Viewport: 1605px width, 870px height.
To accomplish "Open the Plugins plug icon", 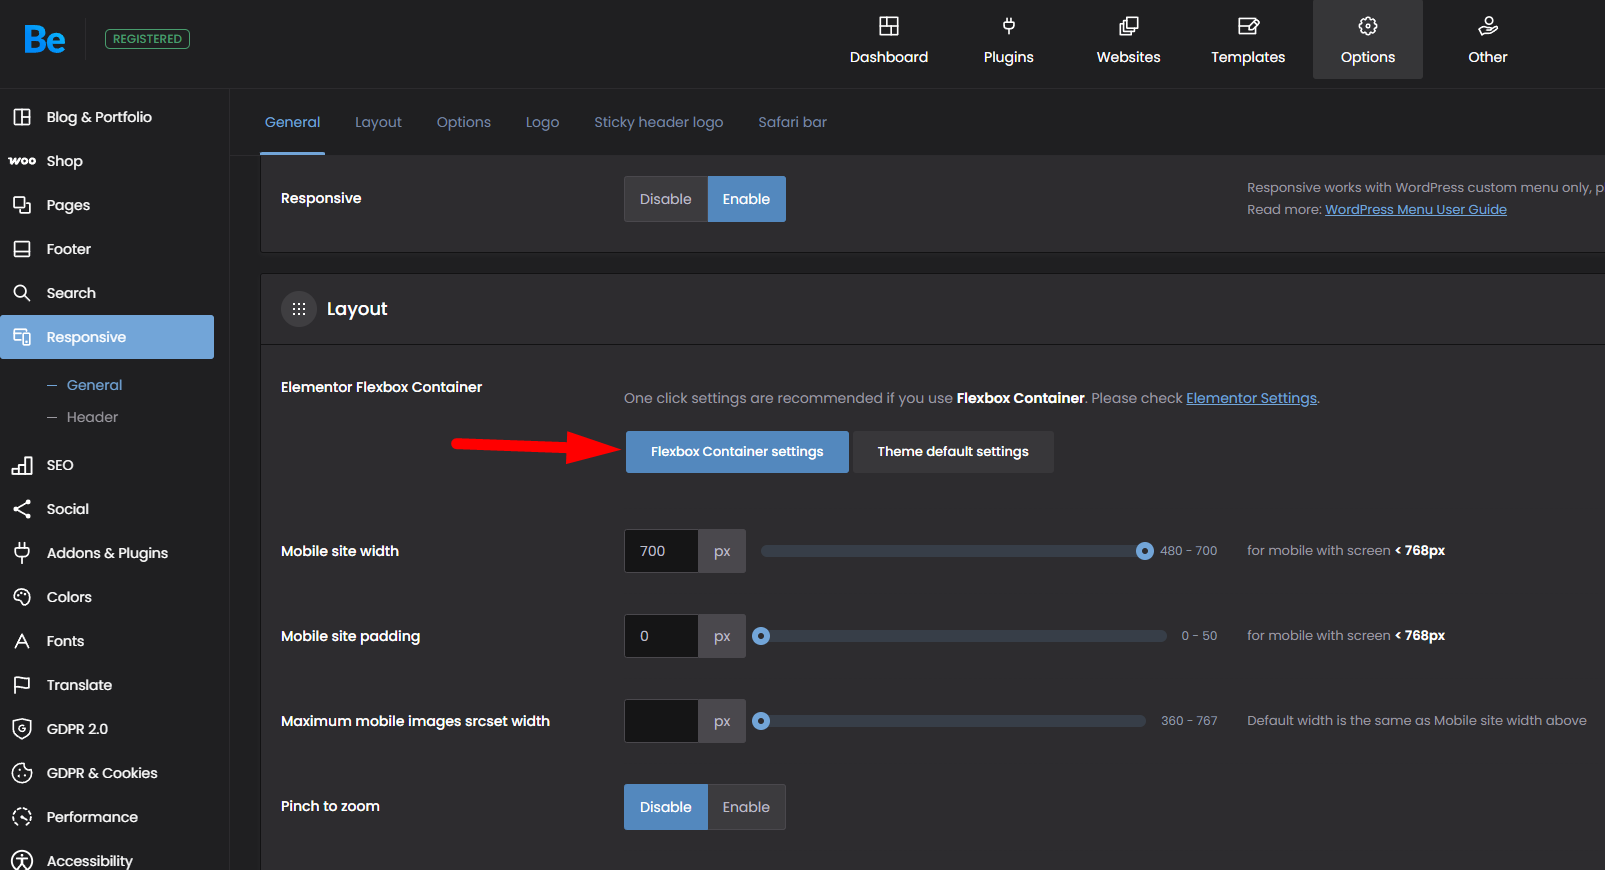I will pos(1009,26).
